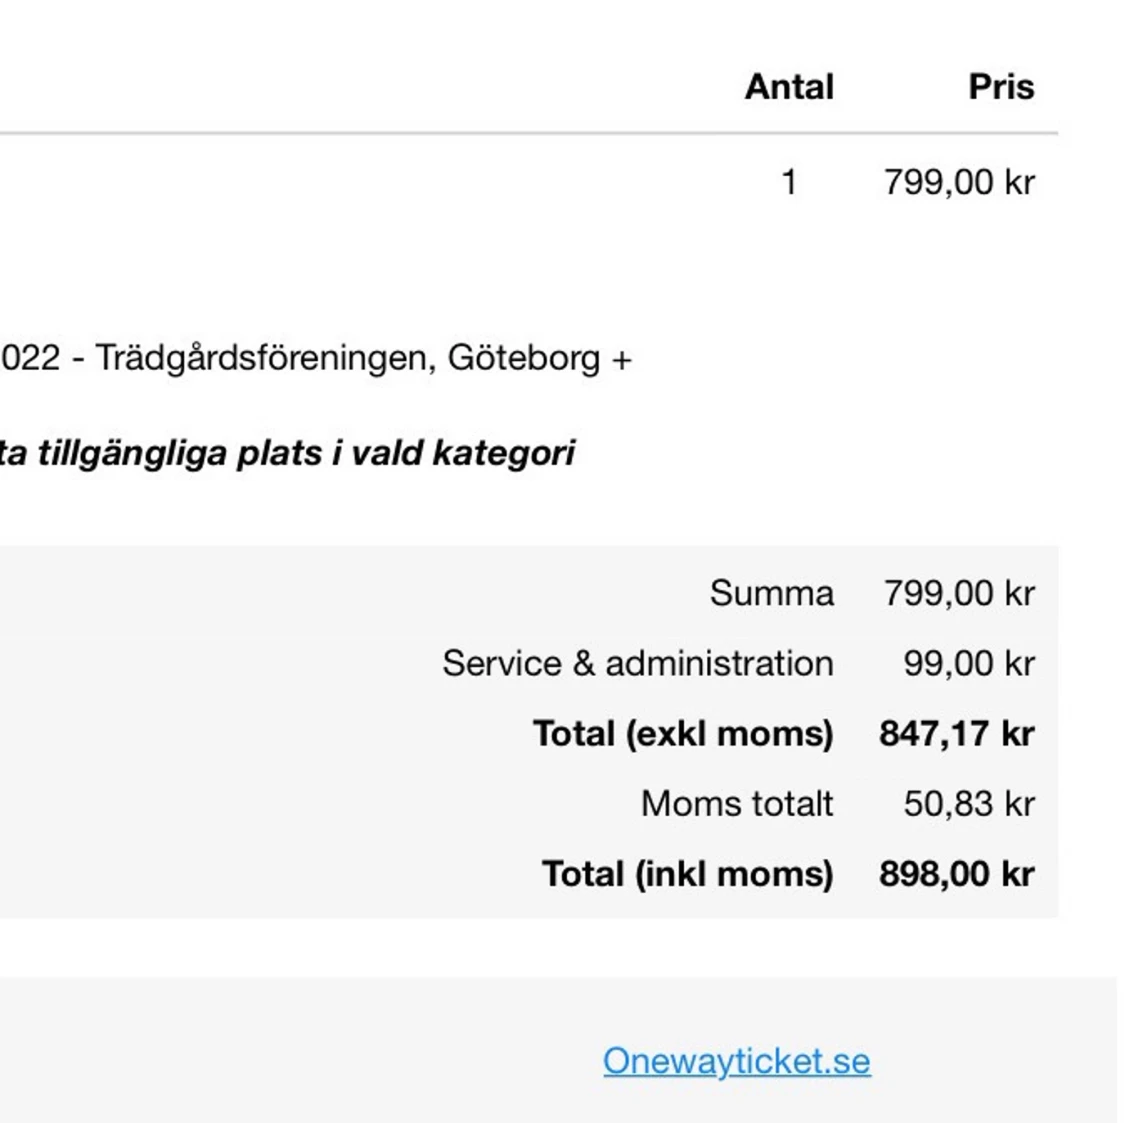
Task: Click the italic text 'tillgängliga plats i vald kategori'
Action: pos(306,453)
